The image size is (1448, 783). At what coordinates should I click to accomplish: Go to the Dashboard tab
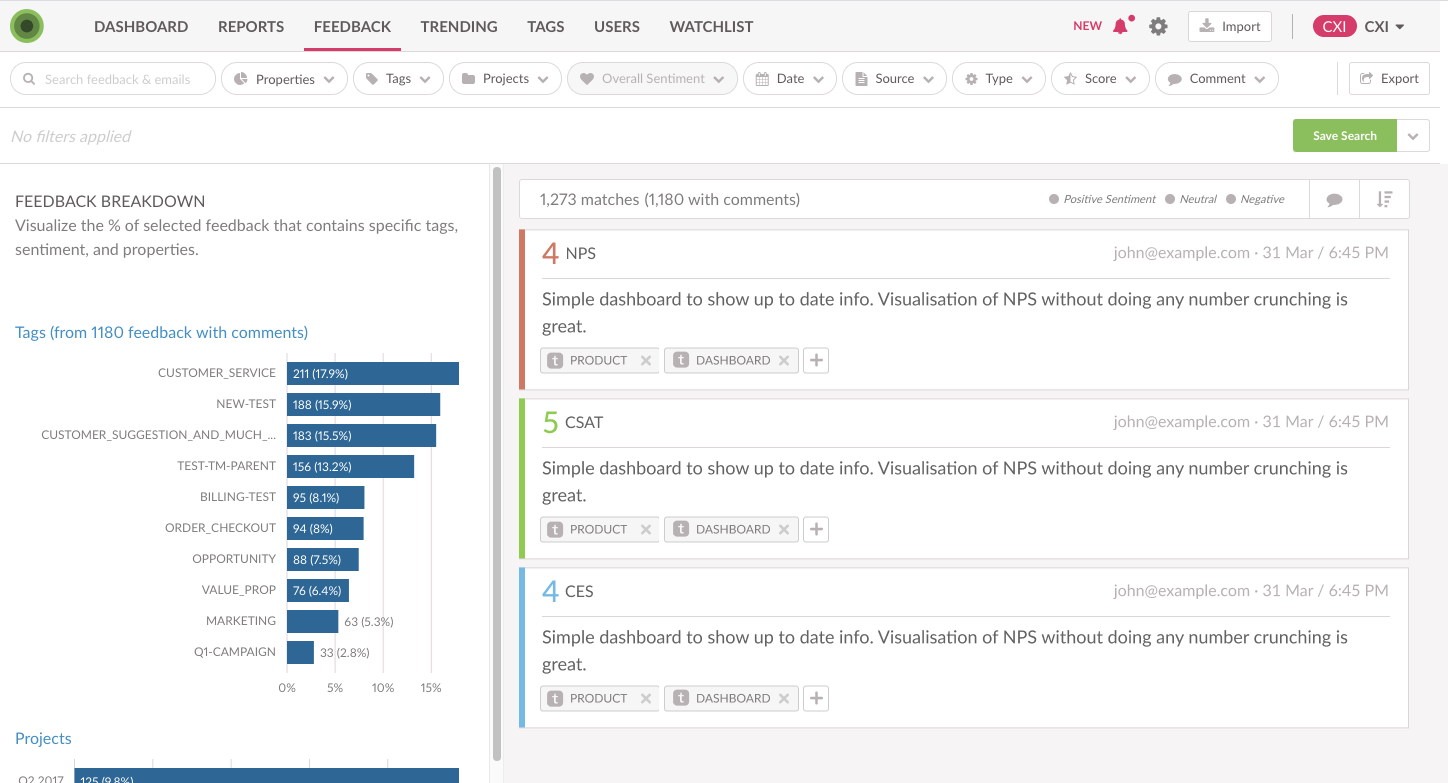(x=141, y=27)
